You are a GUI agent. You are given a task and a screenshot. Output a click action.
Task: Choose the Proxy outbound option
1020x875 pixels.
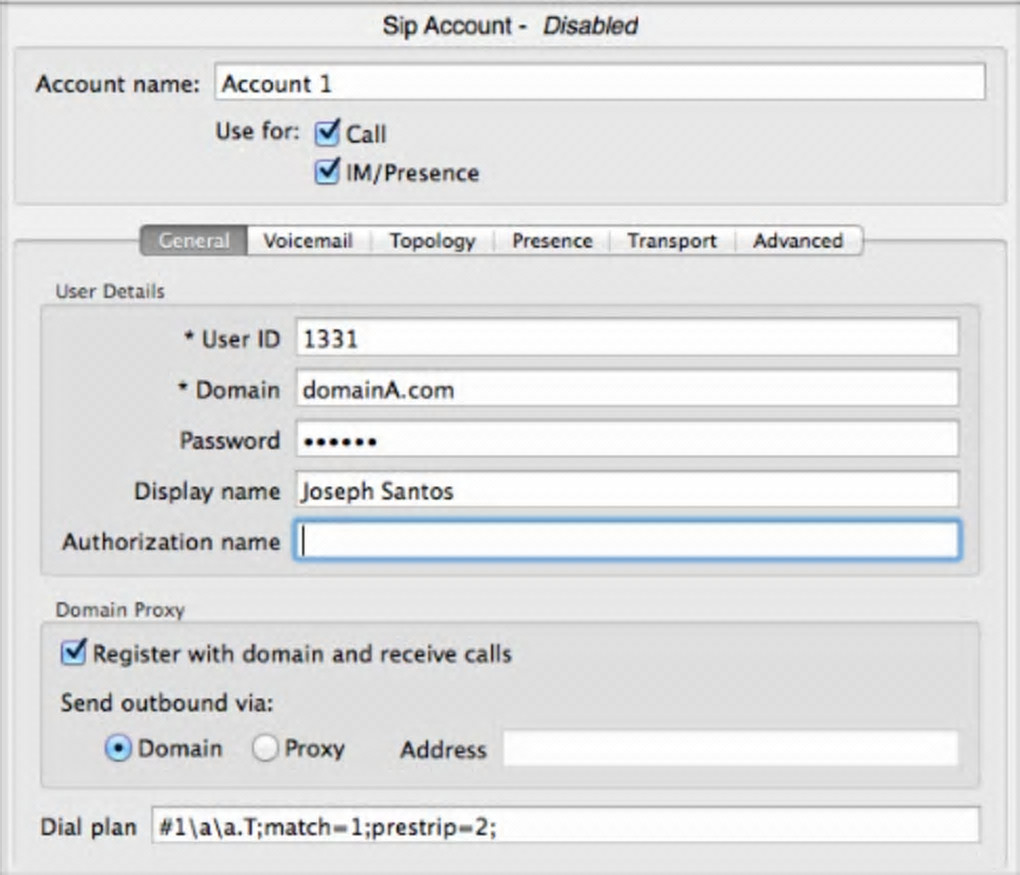tap(266, 749)
